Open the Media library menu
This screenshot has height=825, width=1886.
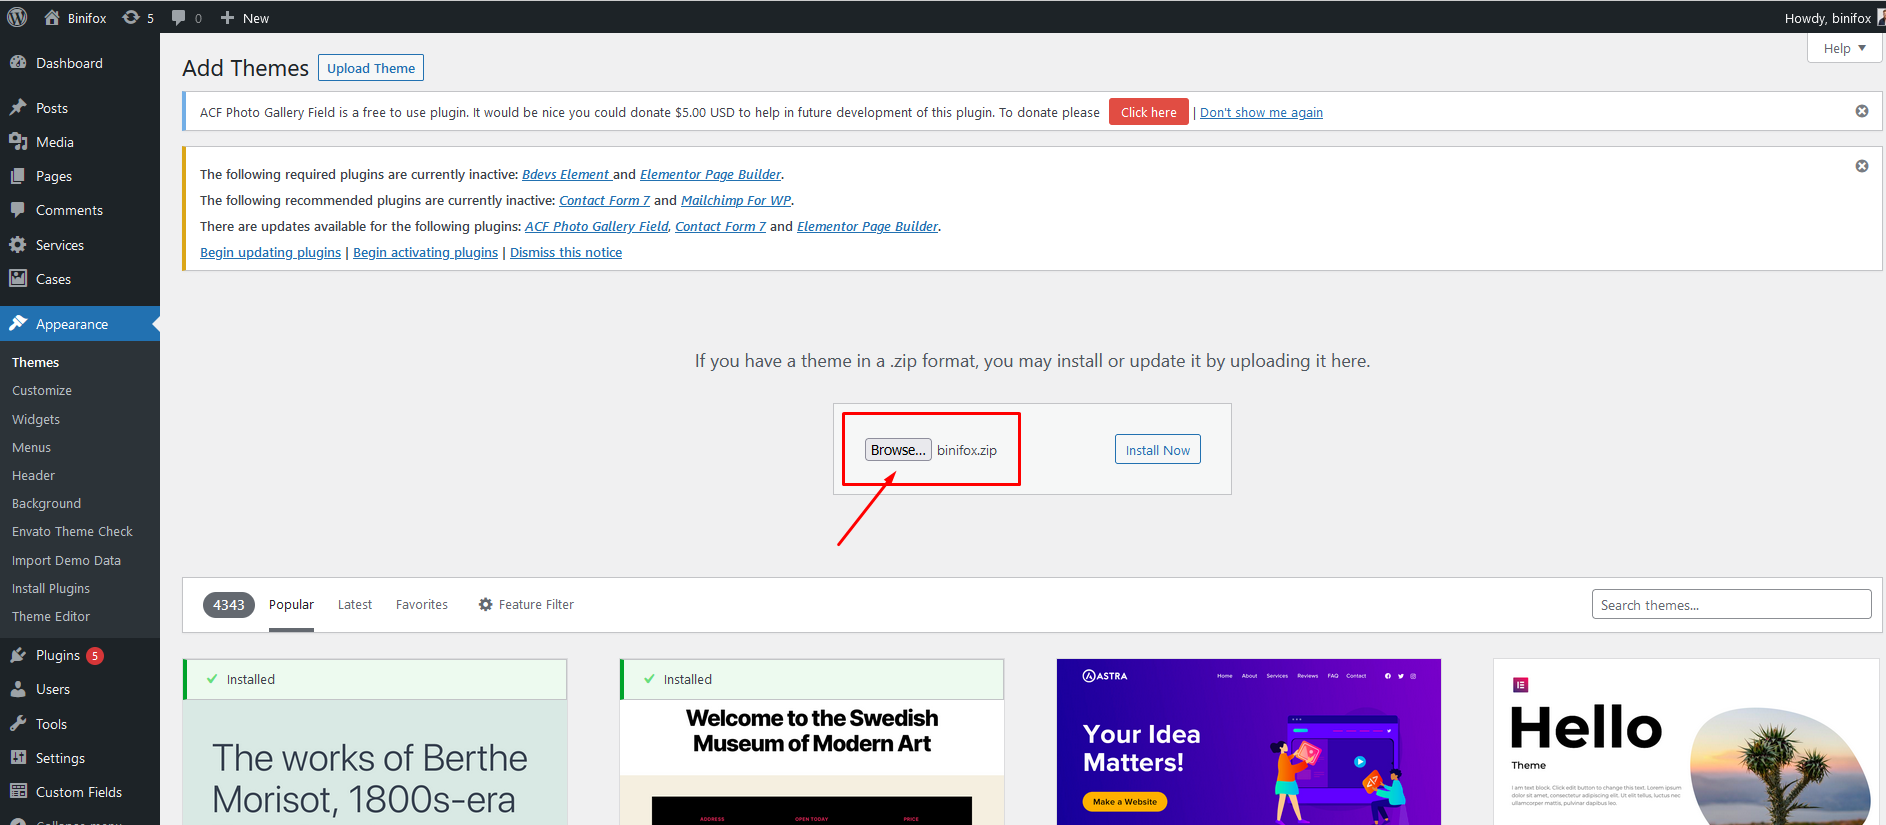54,142
